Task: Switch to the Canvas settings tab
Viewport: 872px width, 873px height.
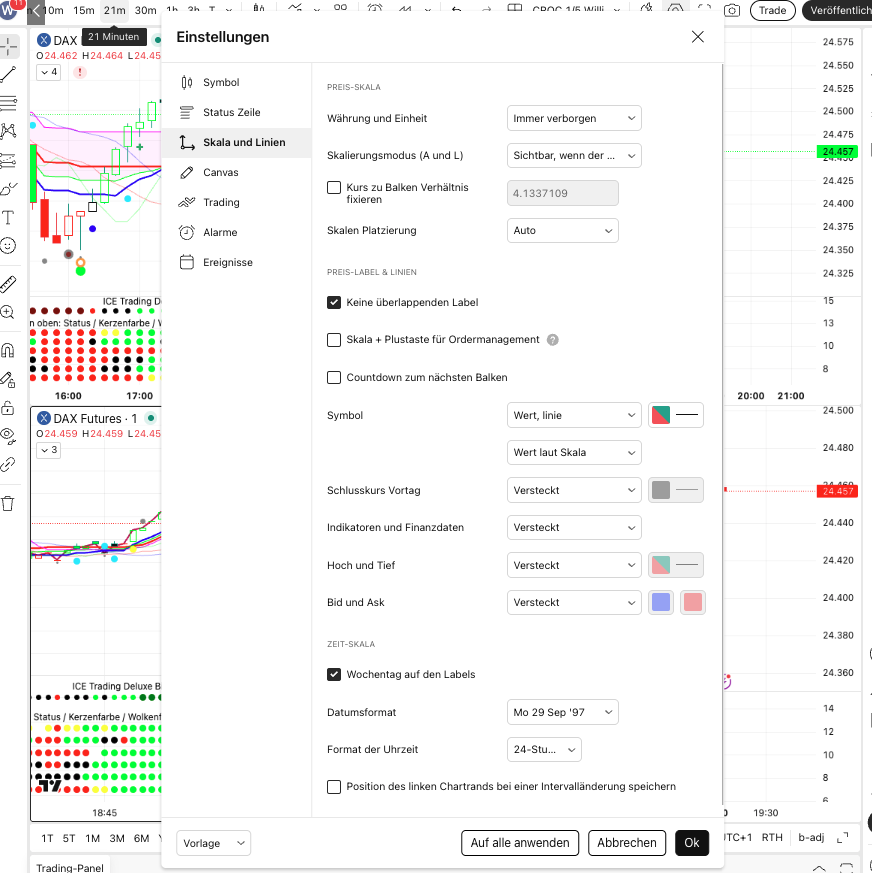Action: point(220,172)
